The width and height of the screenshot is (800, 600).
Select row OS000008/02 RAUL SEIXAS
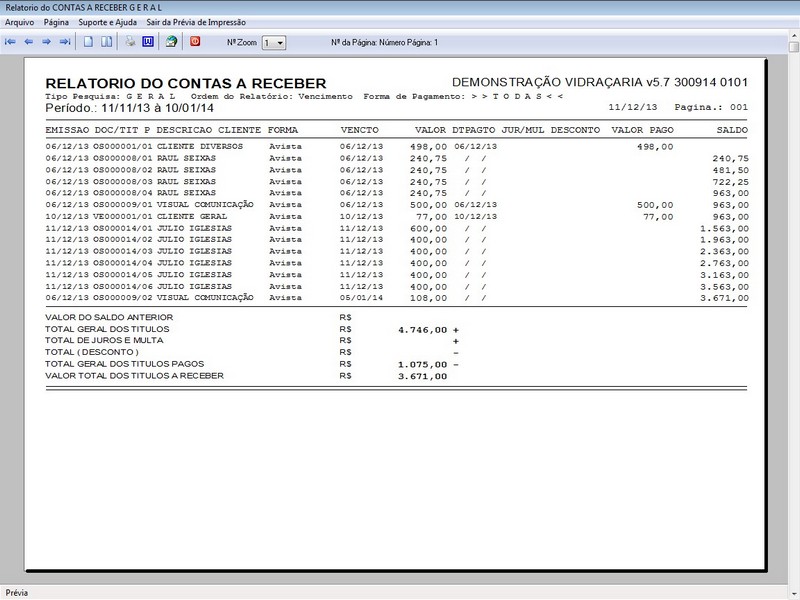point(396,170)
